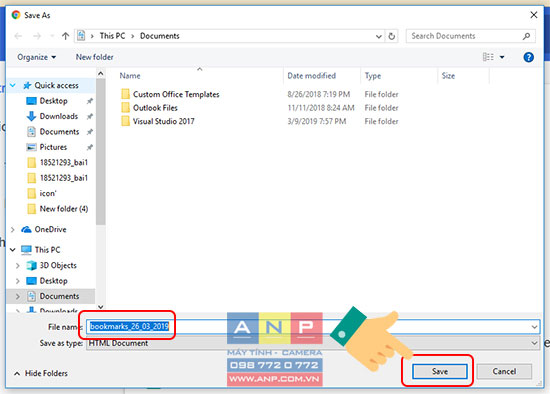Collapse the Quick access tree node
Viewport: 550px width, 394px height.
[13, 85]
